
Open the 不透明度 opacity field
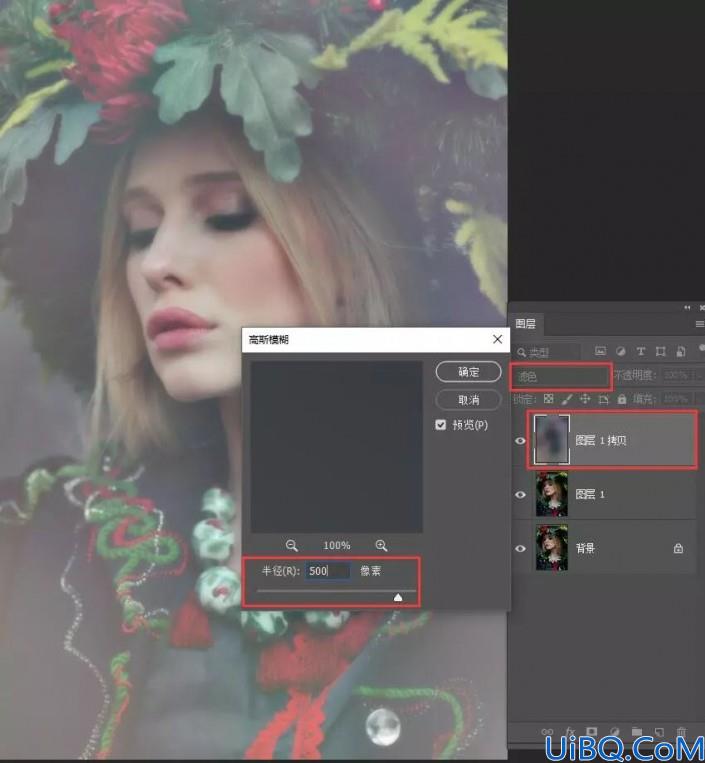click(677, 375)
